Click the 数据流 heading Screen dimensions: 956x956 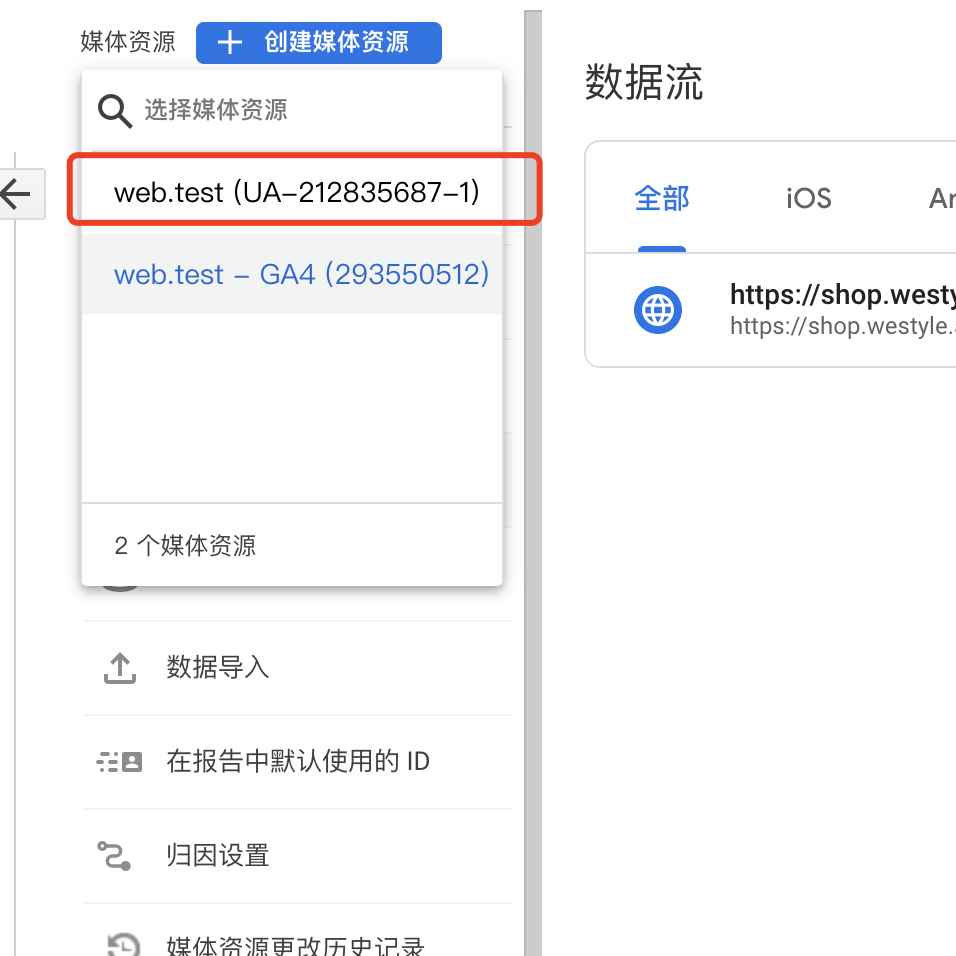coord(644,82)
